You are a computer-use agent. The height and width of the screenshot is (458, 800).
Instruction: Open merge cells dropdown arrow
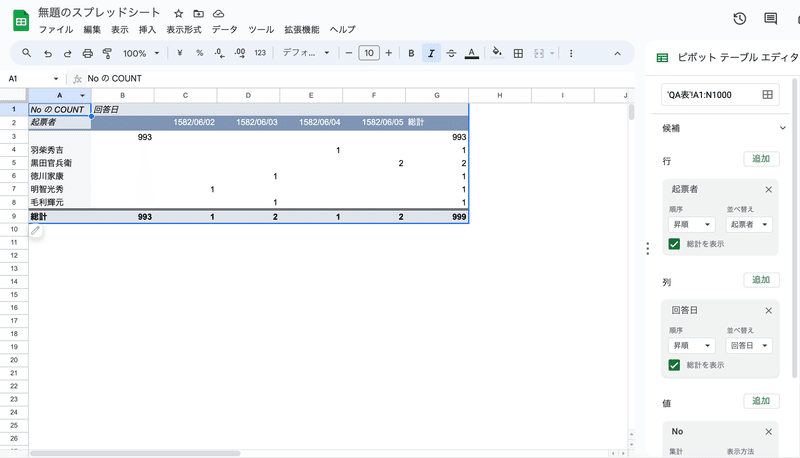point(552,53)
